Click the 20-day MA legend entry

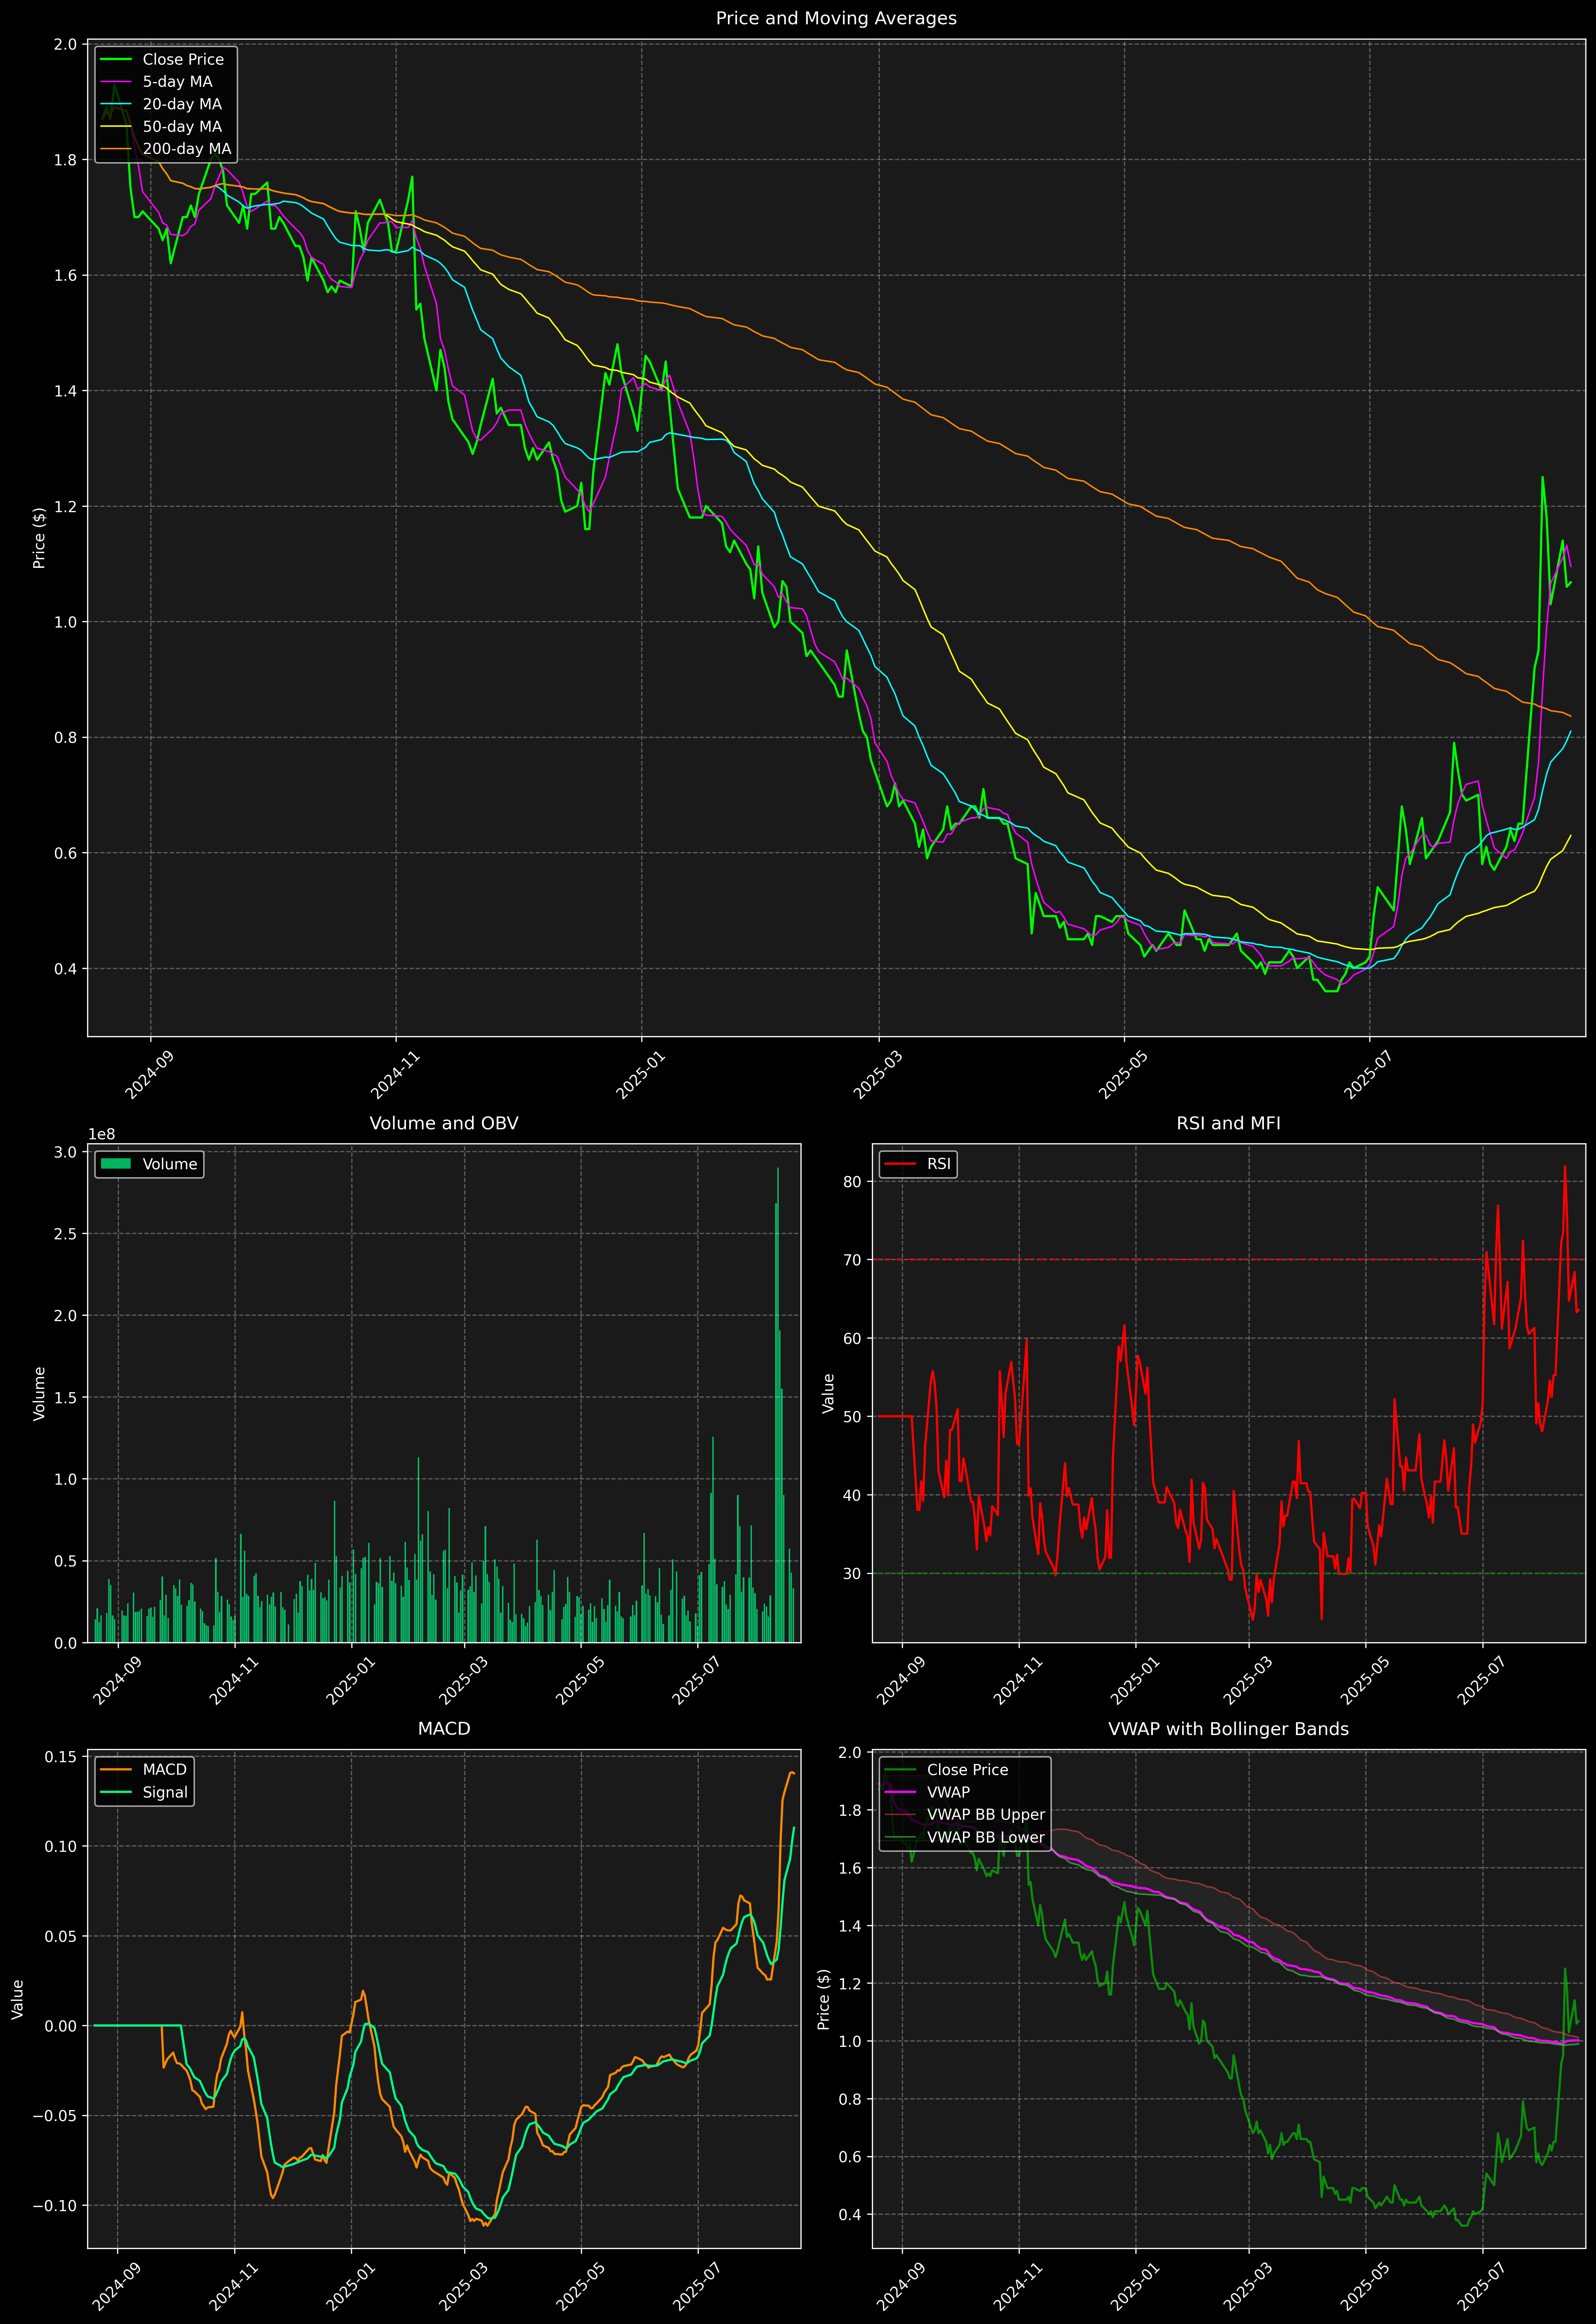[x=182, y=104]
